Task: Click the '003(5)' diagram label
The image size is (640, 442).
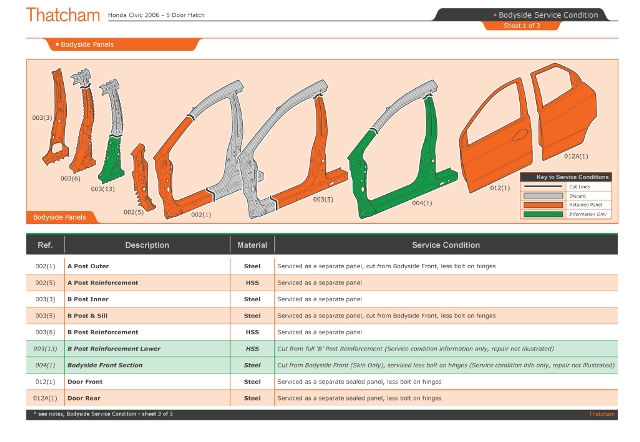Action: click(x=323, y=200)
